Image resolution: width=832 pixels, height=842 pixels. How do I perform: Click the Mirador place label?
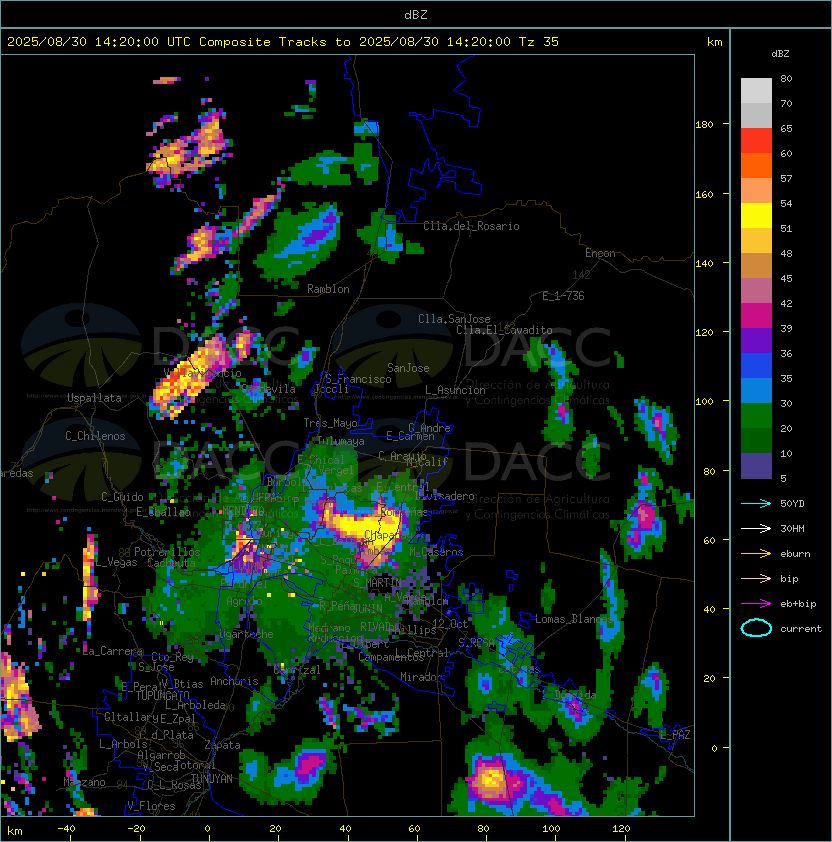pyautogui.click(x=422, y=677)
